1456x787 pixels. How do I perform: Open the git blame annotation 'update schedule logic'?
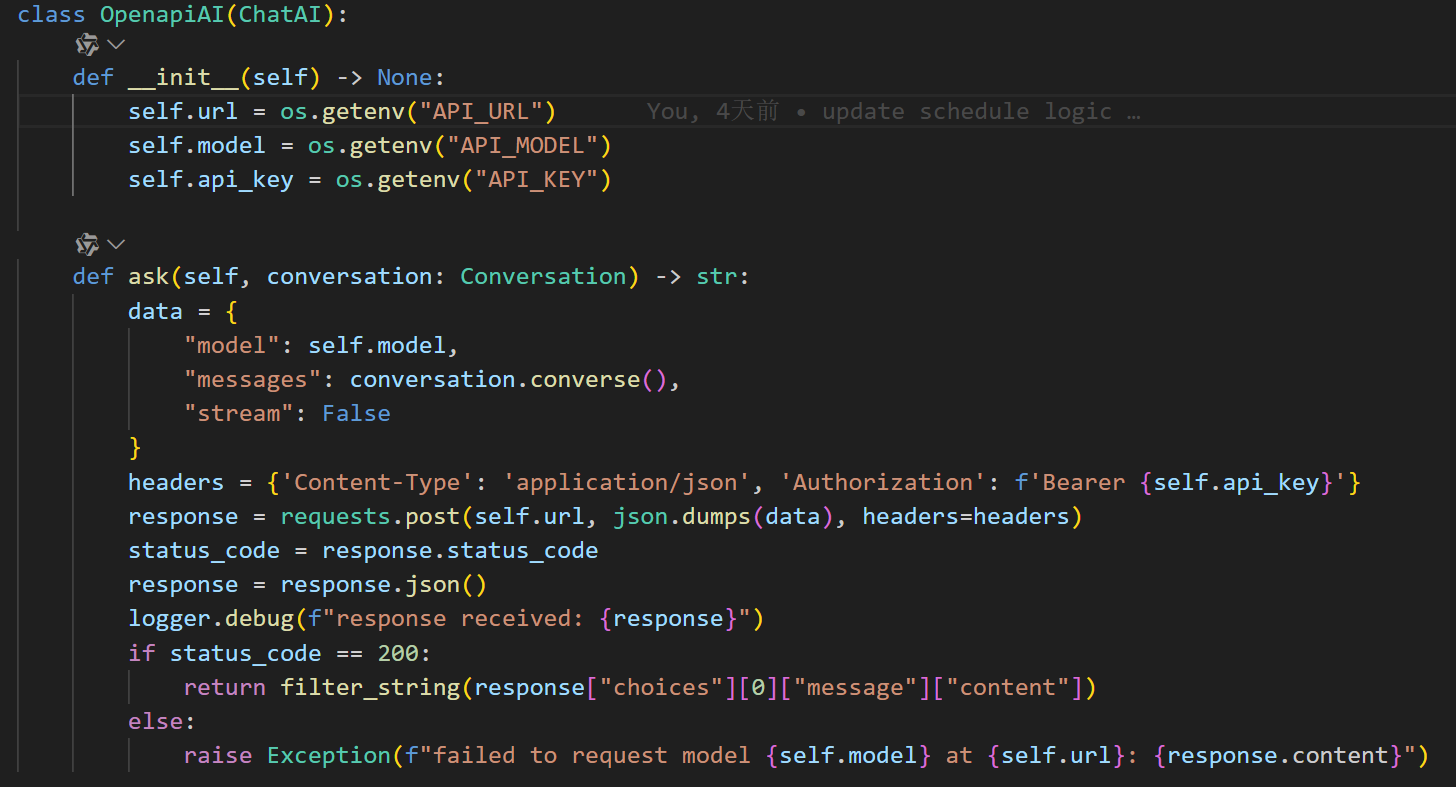[x=893, y=112]
